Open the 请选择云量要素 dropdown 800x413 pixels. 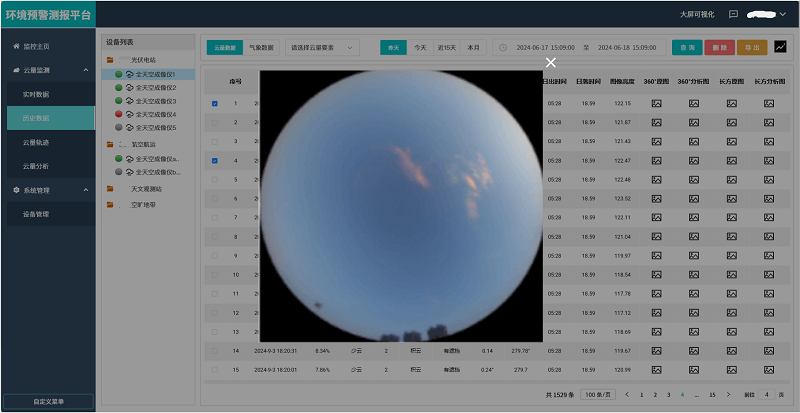click(x=322, y=47)
